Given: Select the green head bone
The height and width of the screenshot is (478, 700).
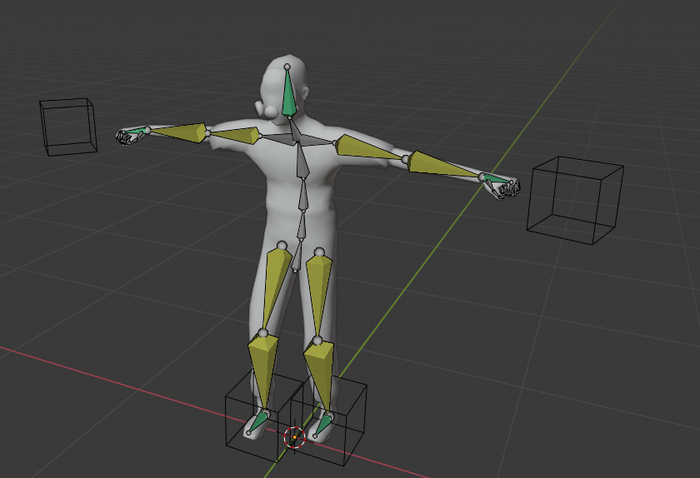Looking at the screenshot, I should click(289, 97).
